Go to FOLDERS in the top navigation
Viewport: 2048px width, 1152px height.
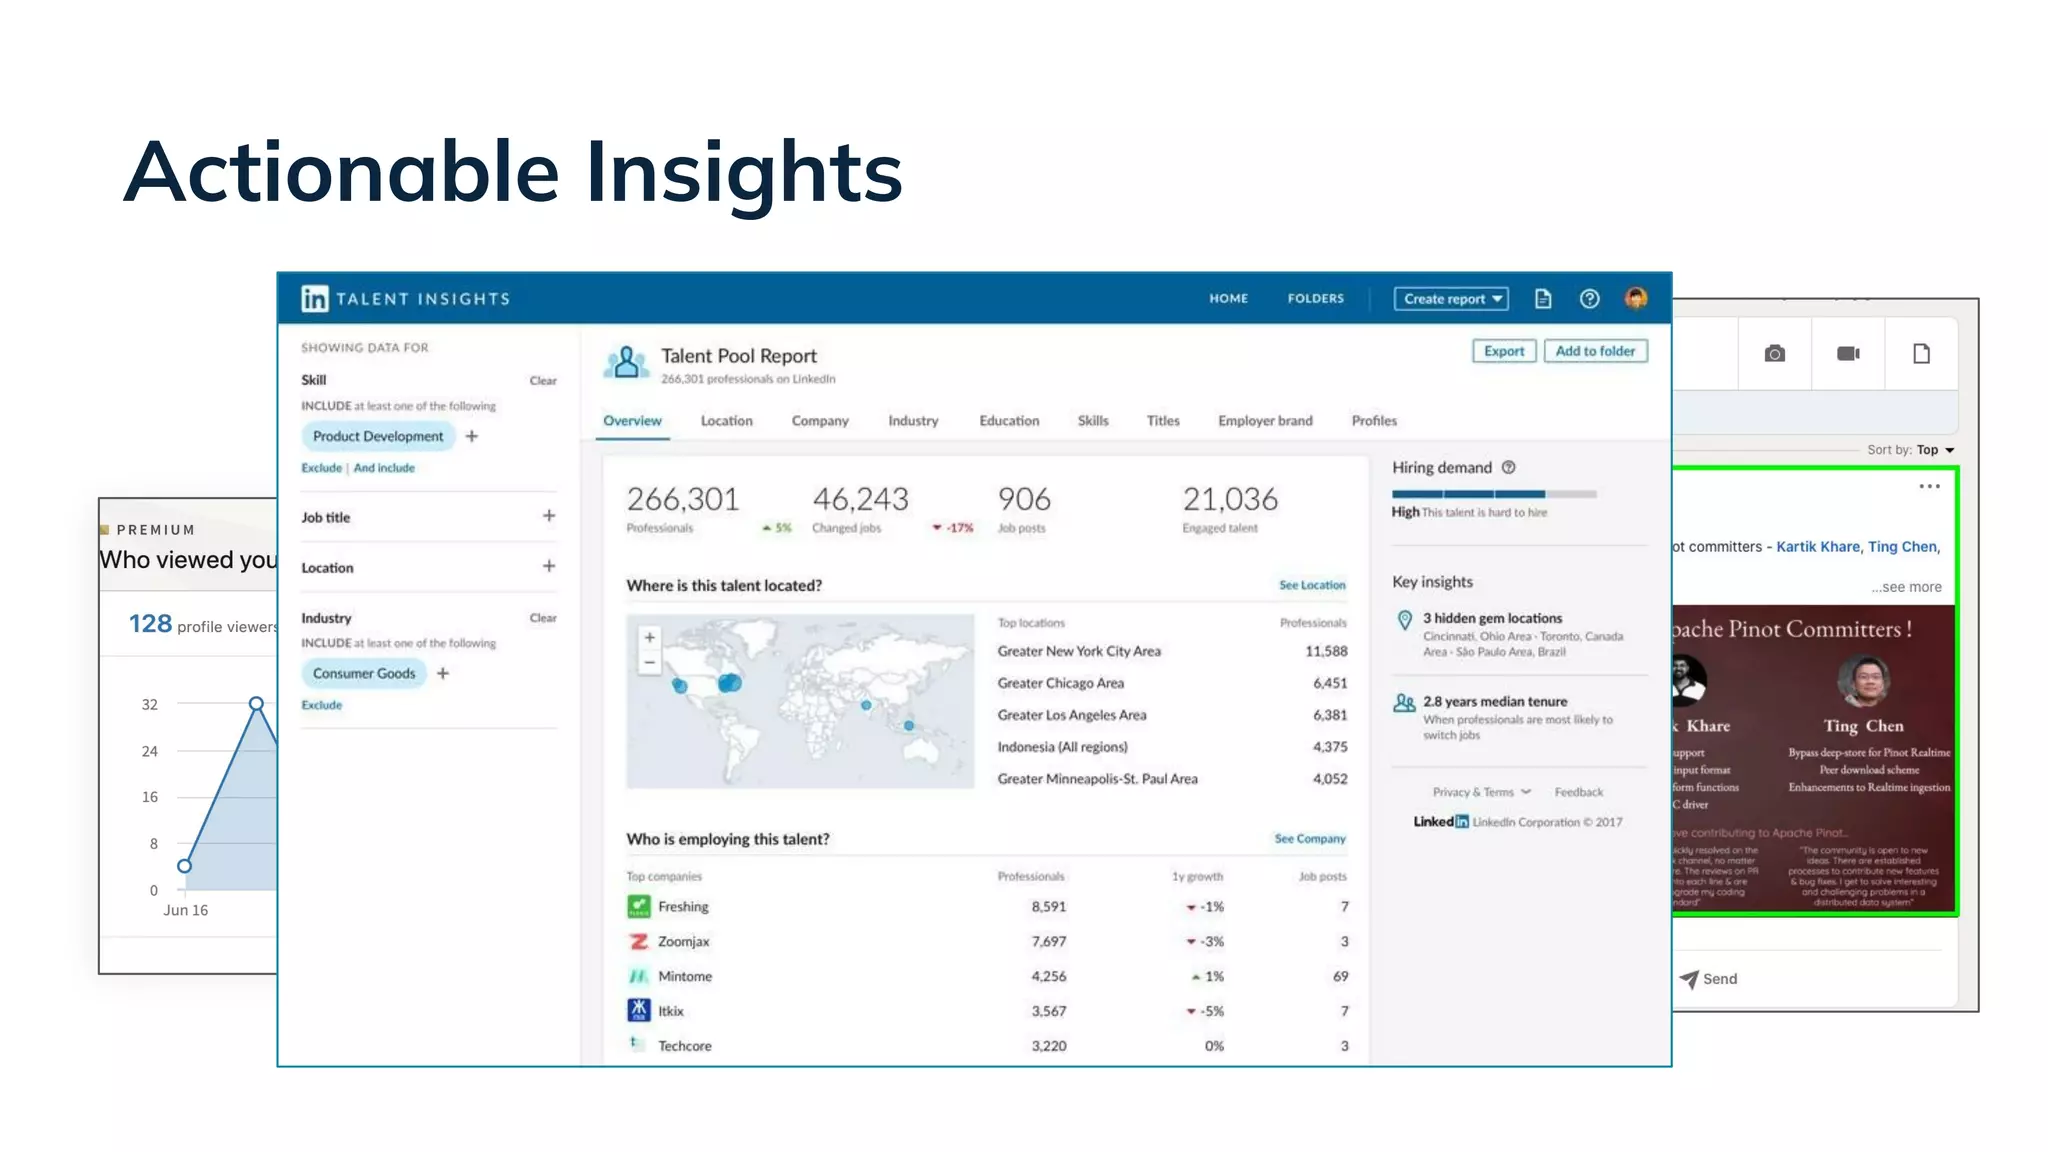[1315, 298]
